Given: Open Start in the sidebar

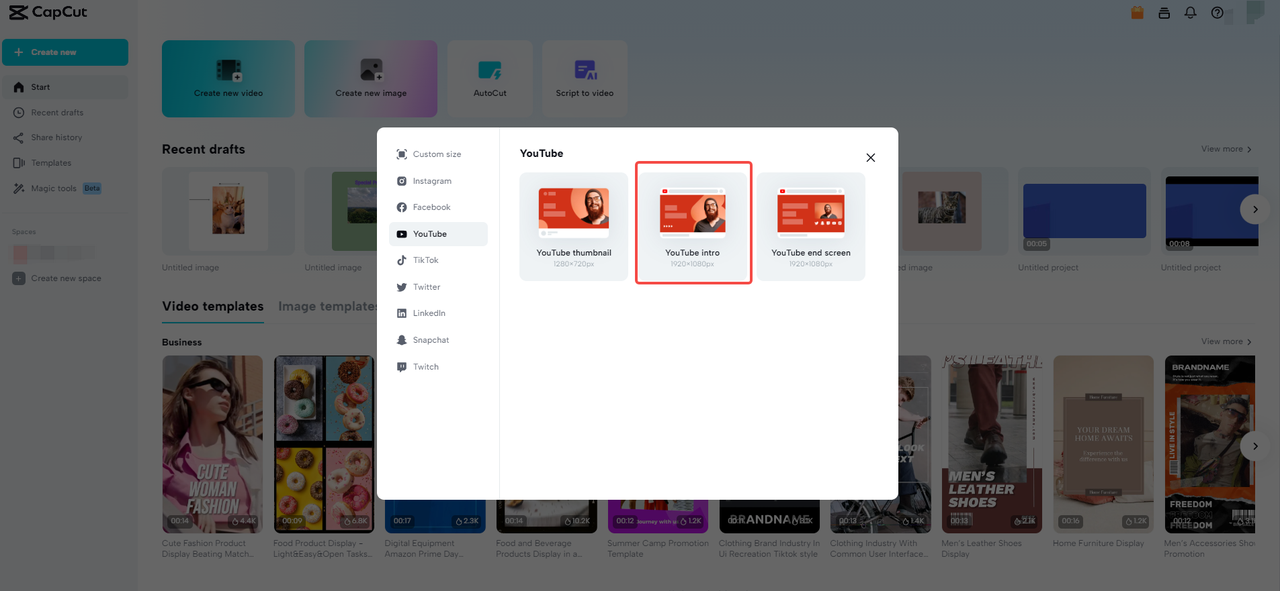Looking at the screenshot, I should click(65, 87).
